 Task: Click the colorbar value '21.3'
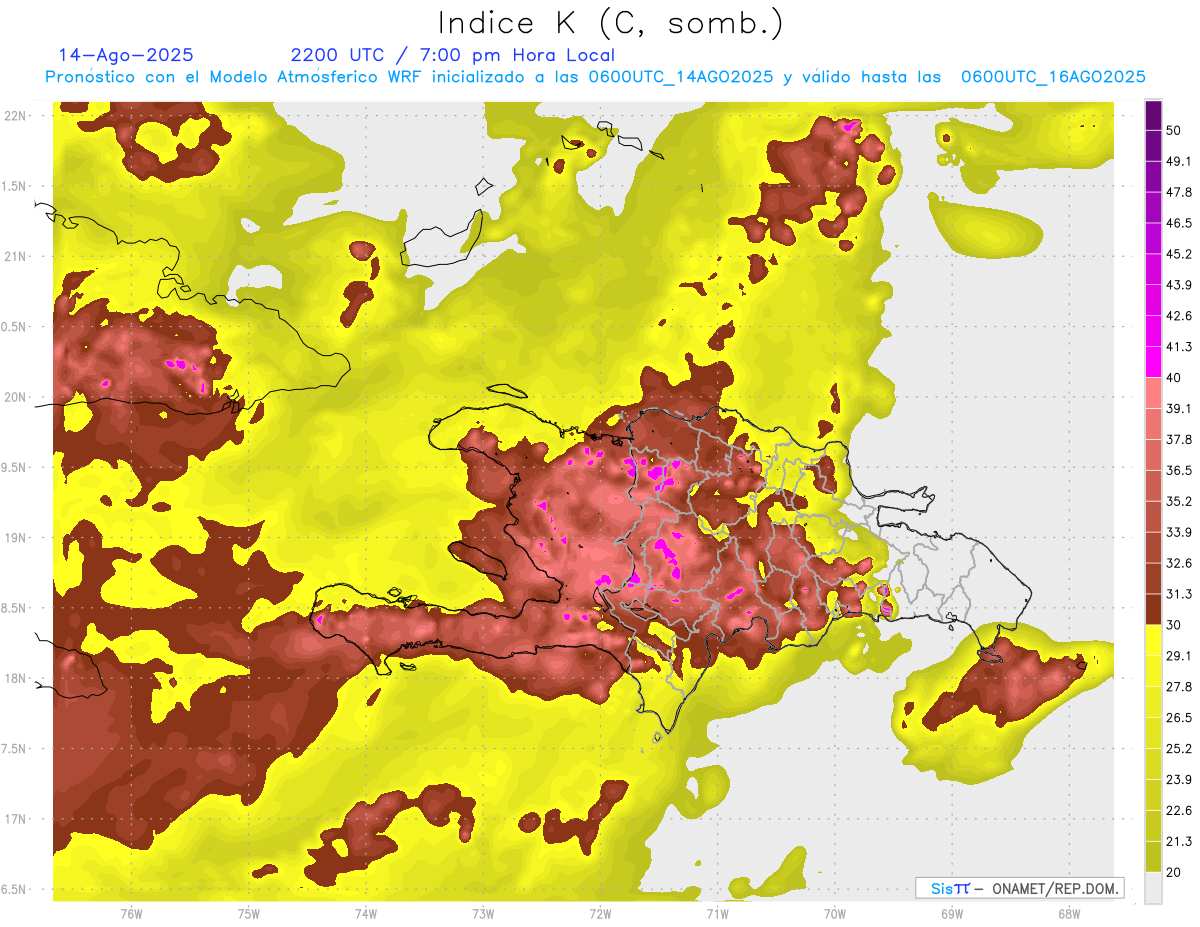1179,842
